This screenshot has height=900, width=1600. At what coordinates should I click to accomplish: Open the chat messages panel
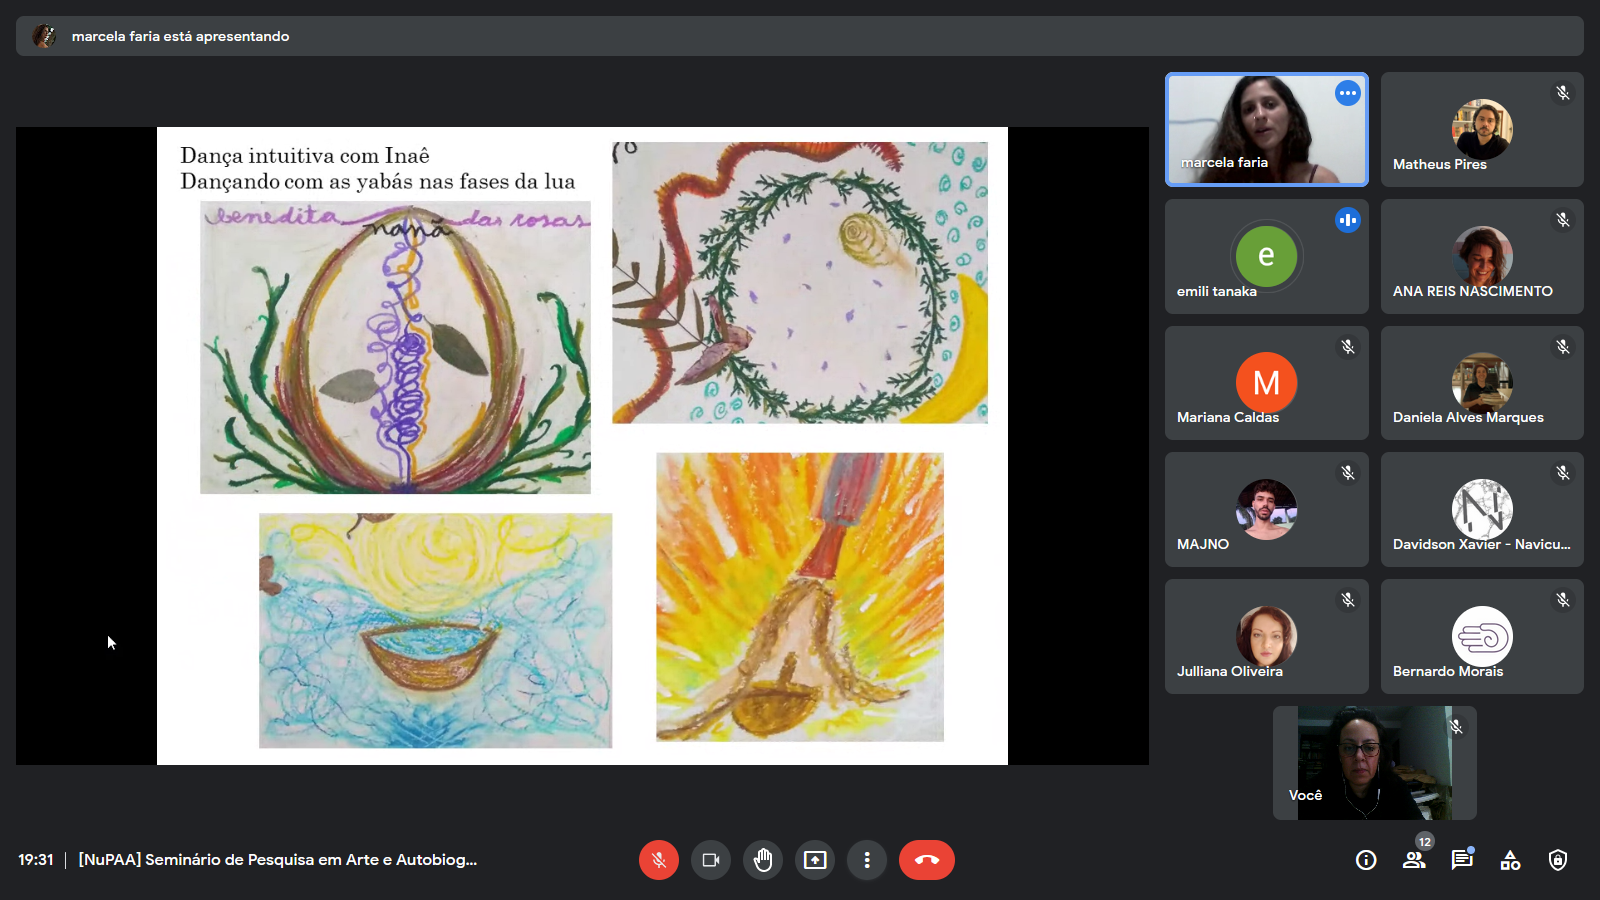[x=1462, y=860]
